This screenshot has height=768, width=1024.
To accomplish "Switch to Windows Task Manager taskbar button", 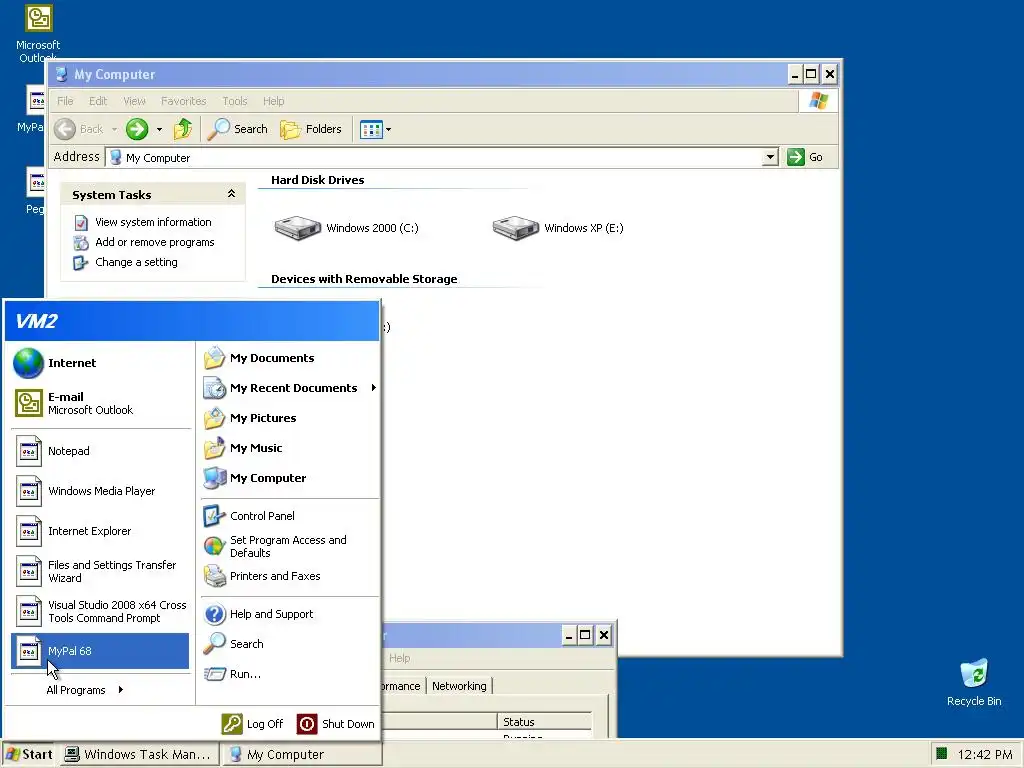I will (x=139, y=754).
